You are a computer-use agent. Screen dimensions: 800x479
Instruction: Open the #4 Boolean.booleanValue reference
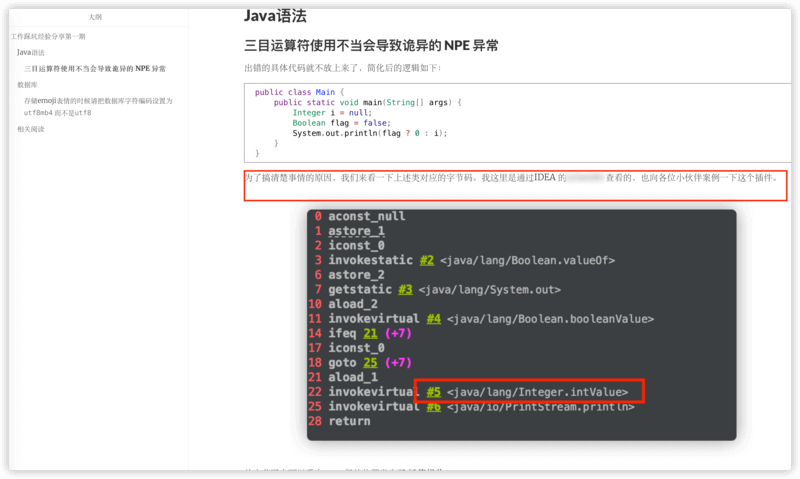434,319
